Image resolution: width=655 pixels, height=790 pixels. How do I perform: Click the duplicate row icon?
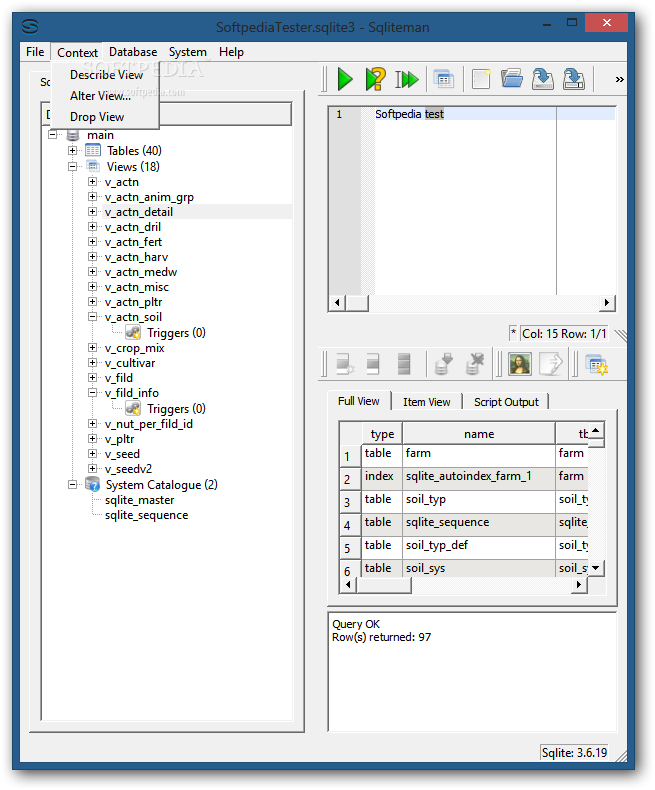tap(404, 364)
